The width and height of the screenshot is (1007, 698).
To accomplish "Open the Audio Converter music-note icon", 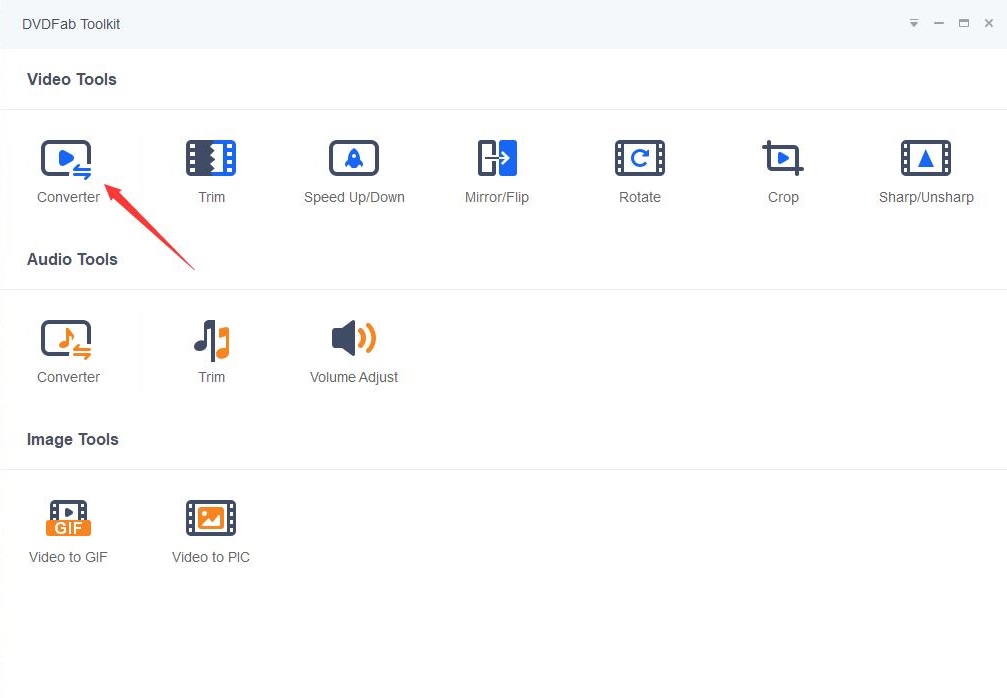I will [66, 338].
